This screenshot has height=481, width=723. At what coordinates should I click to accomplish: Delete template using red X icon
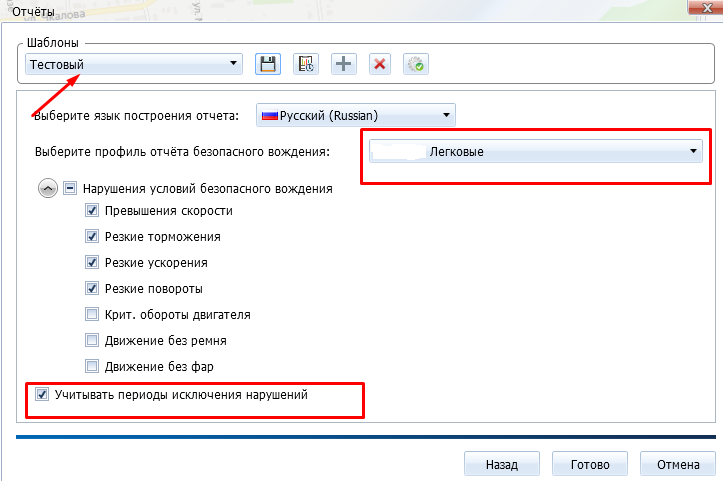click(379, 64)
